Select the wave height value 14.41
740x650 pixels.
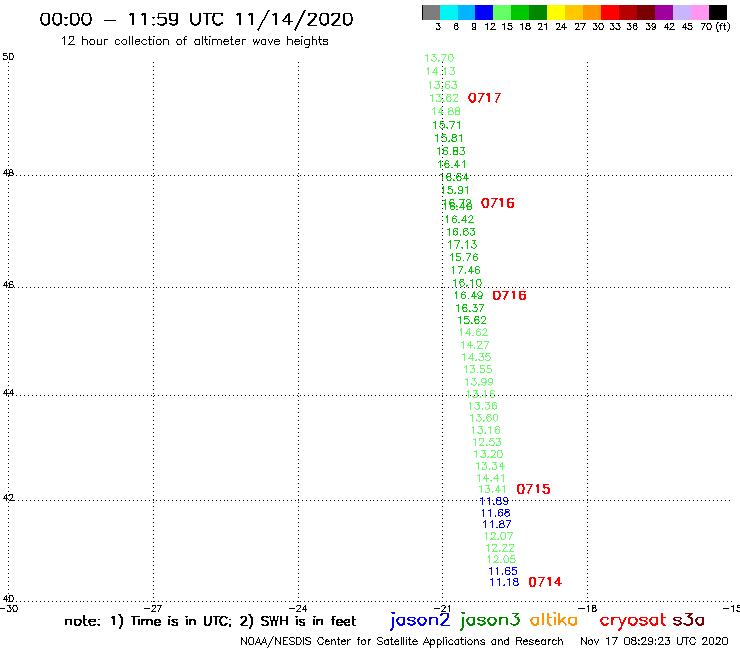click(491, 478)
